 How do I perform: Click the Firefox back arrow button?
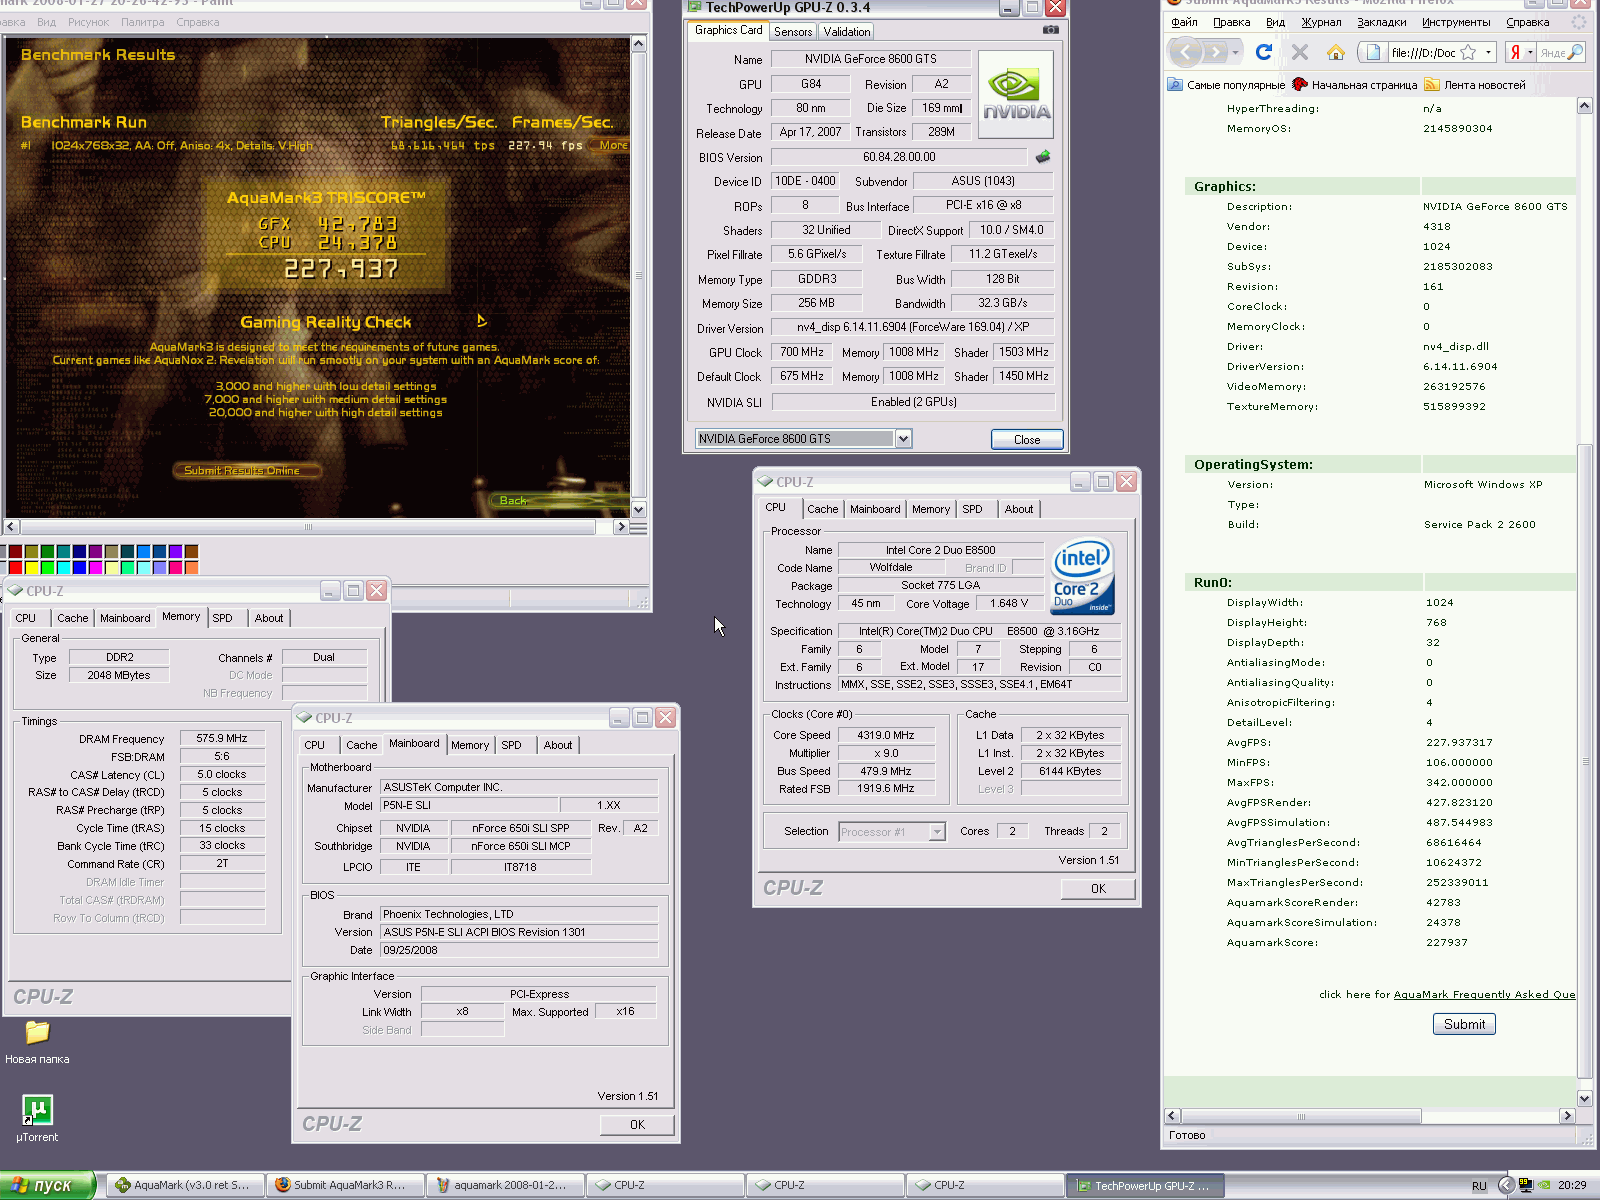pyautogui.click(x=1186, y=52)
